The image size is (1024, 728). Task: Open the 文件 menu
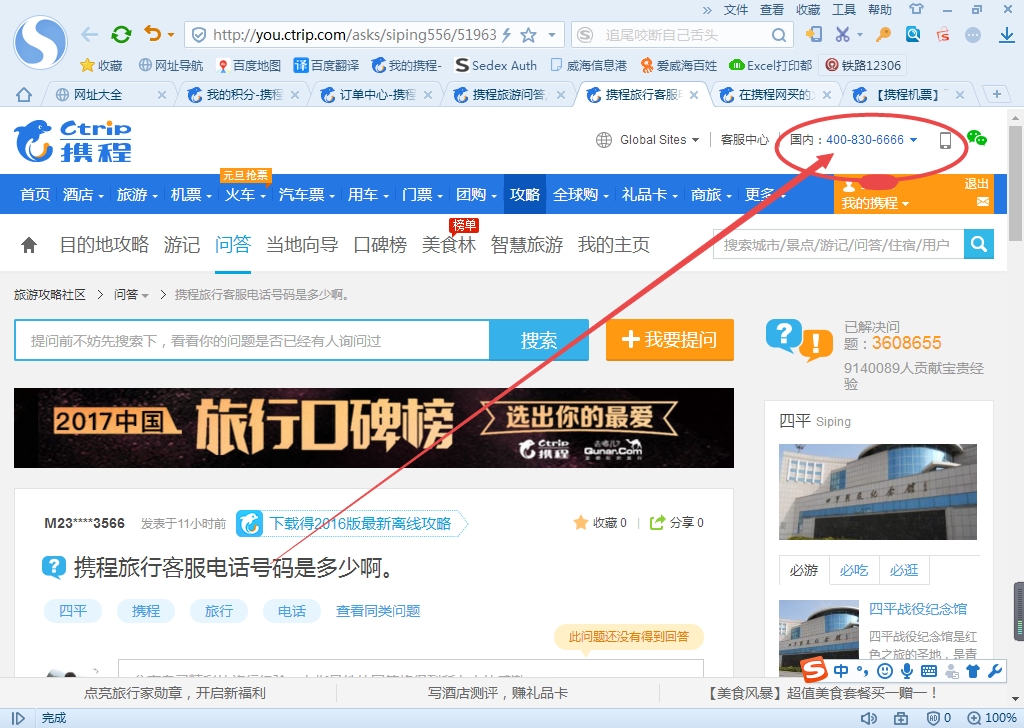pyautogui.click(x=735, y=10)
